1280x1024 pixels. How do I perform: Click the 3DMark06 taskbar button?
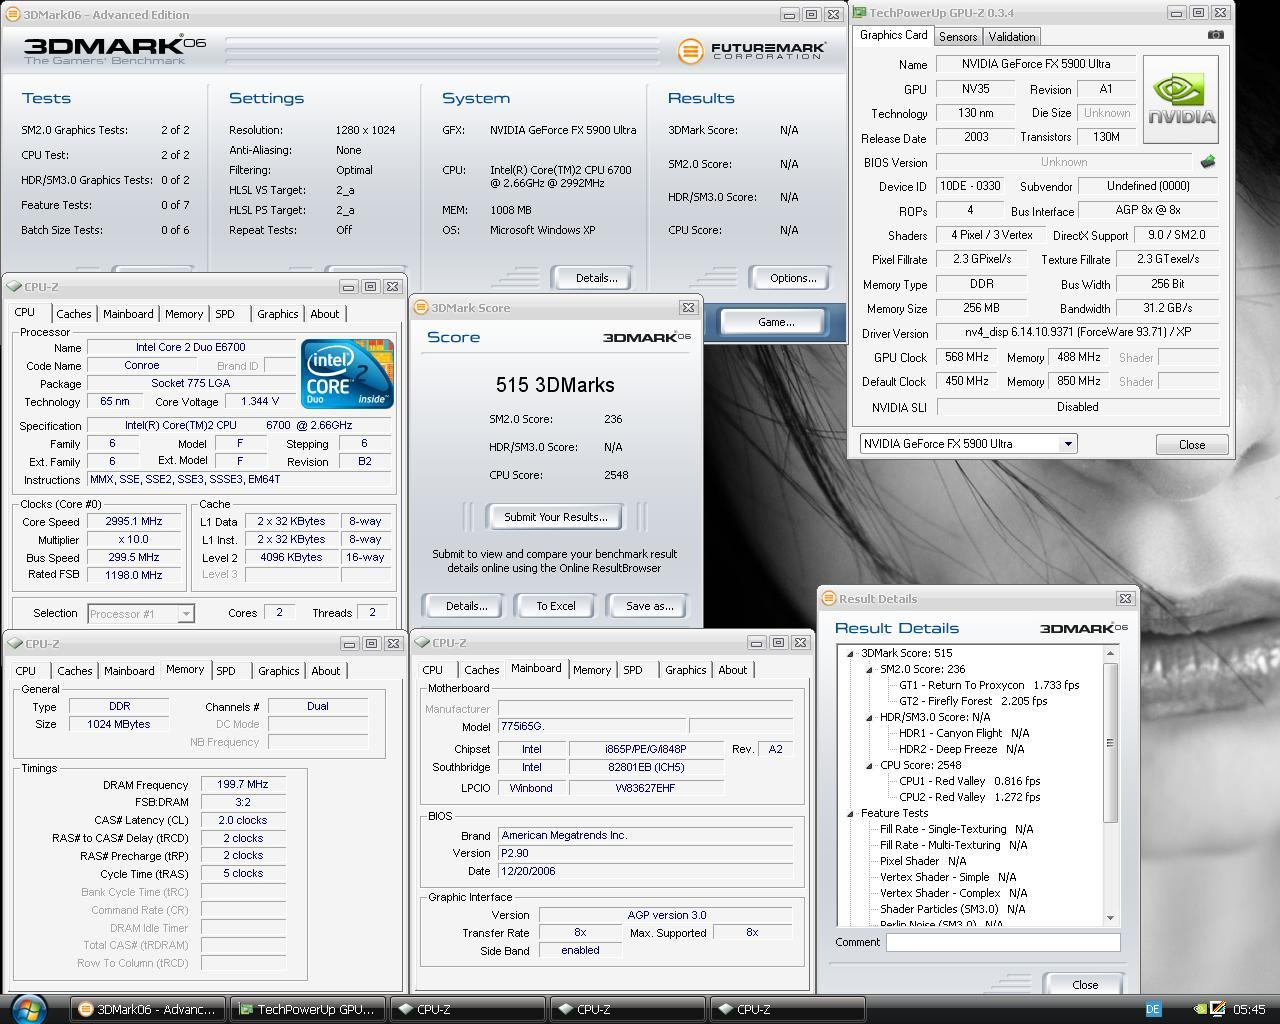(148, 1009)
